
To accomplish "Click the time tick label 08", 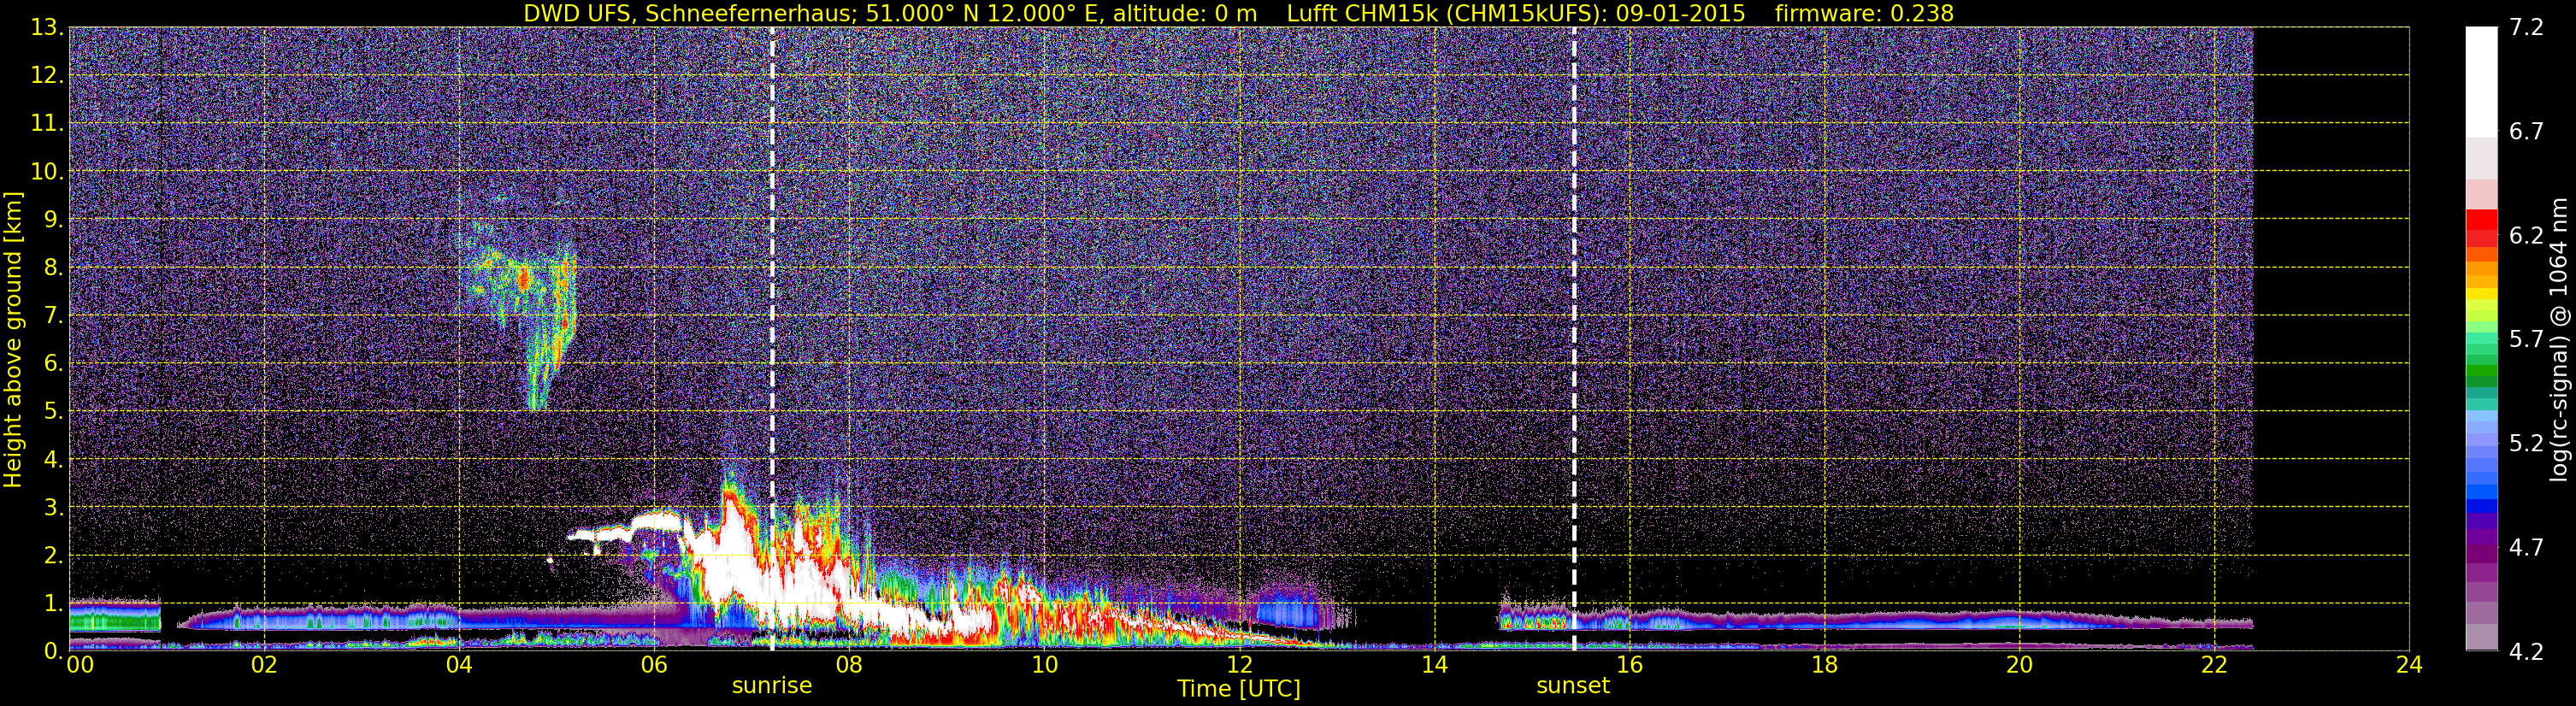I will (848, 665).
